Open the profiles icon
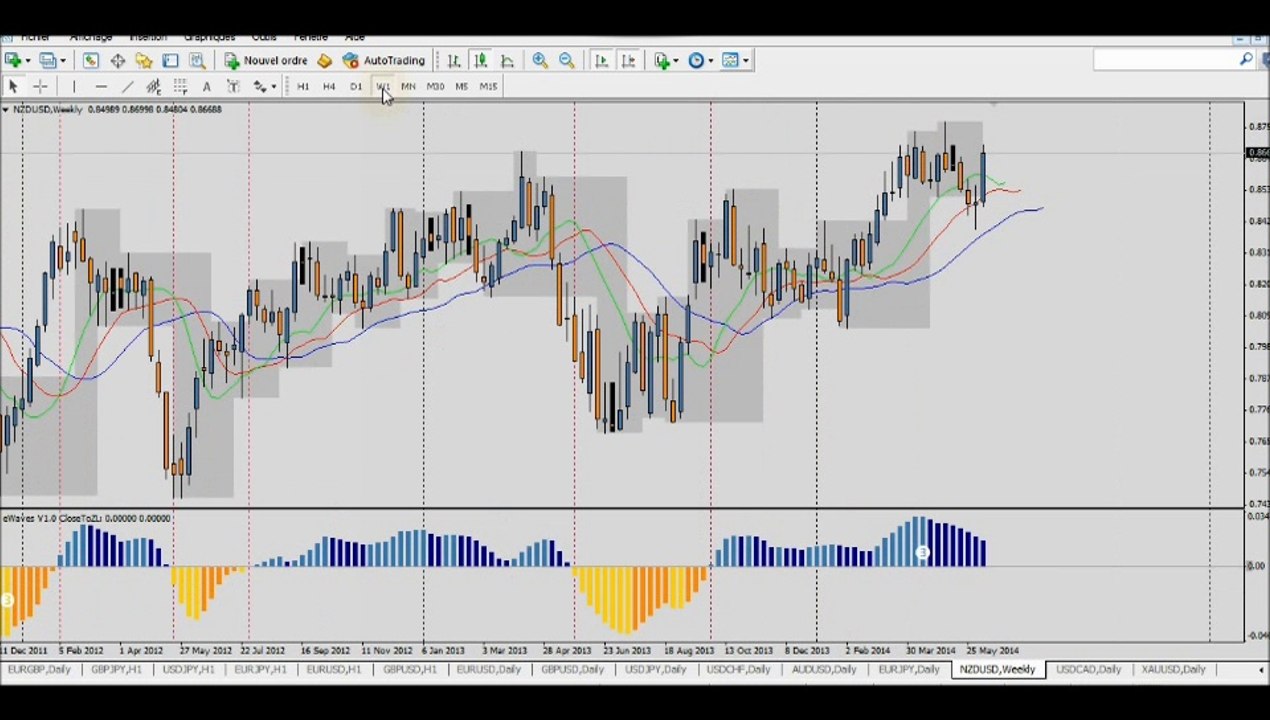 coord(46,61)
